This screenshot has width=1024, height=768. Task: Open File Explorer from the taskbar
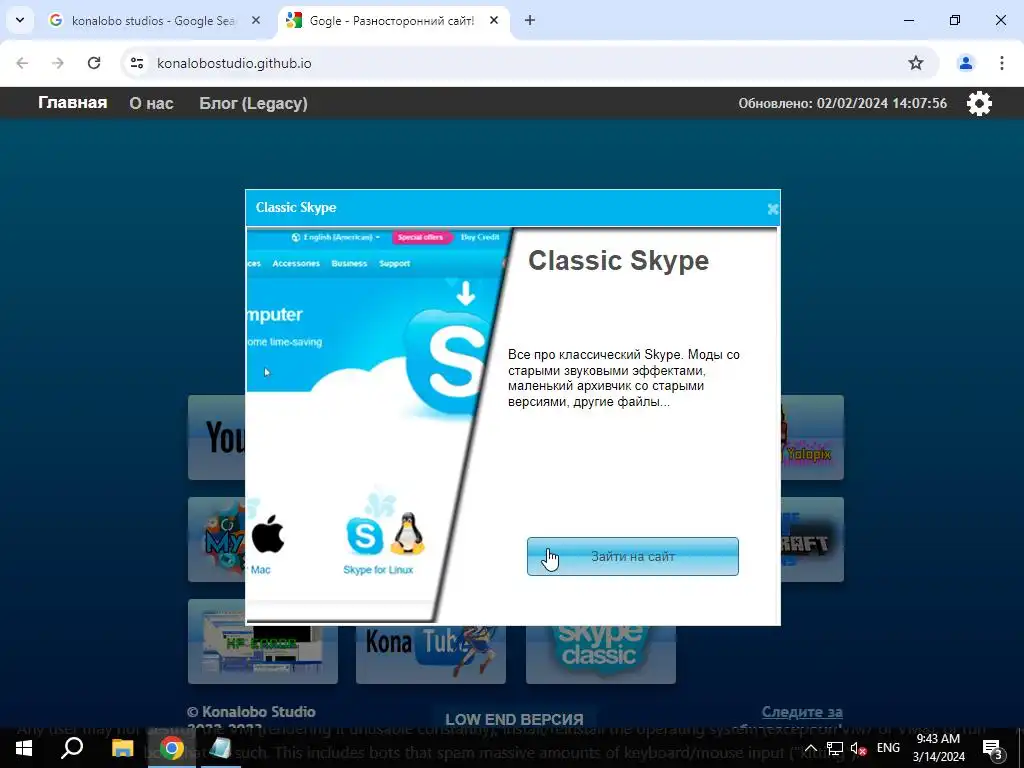[x=122, y=748]
